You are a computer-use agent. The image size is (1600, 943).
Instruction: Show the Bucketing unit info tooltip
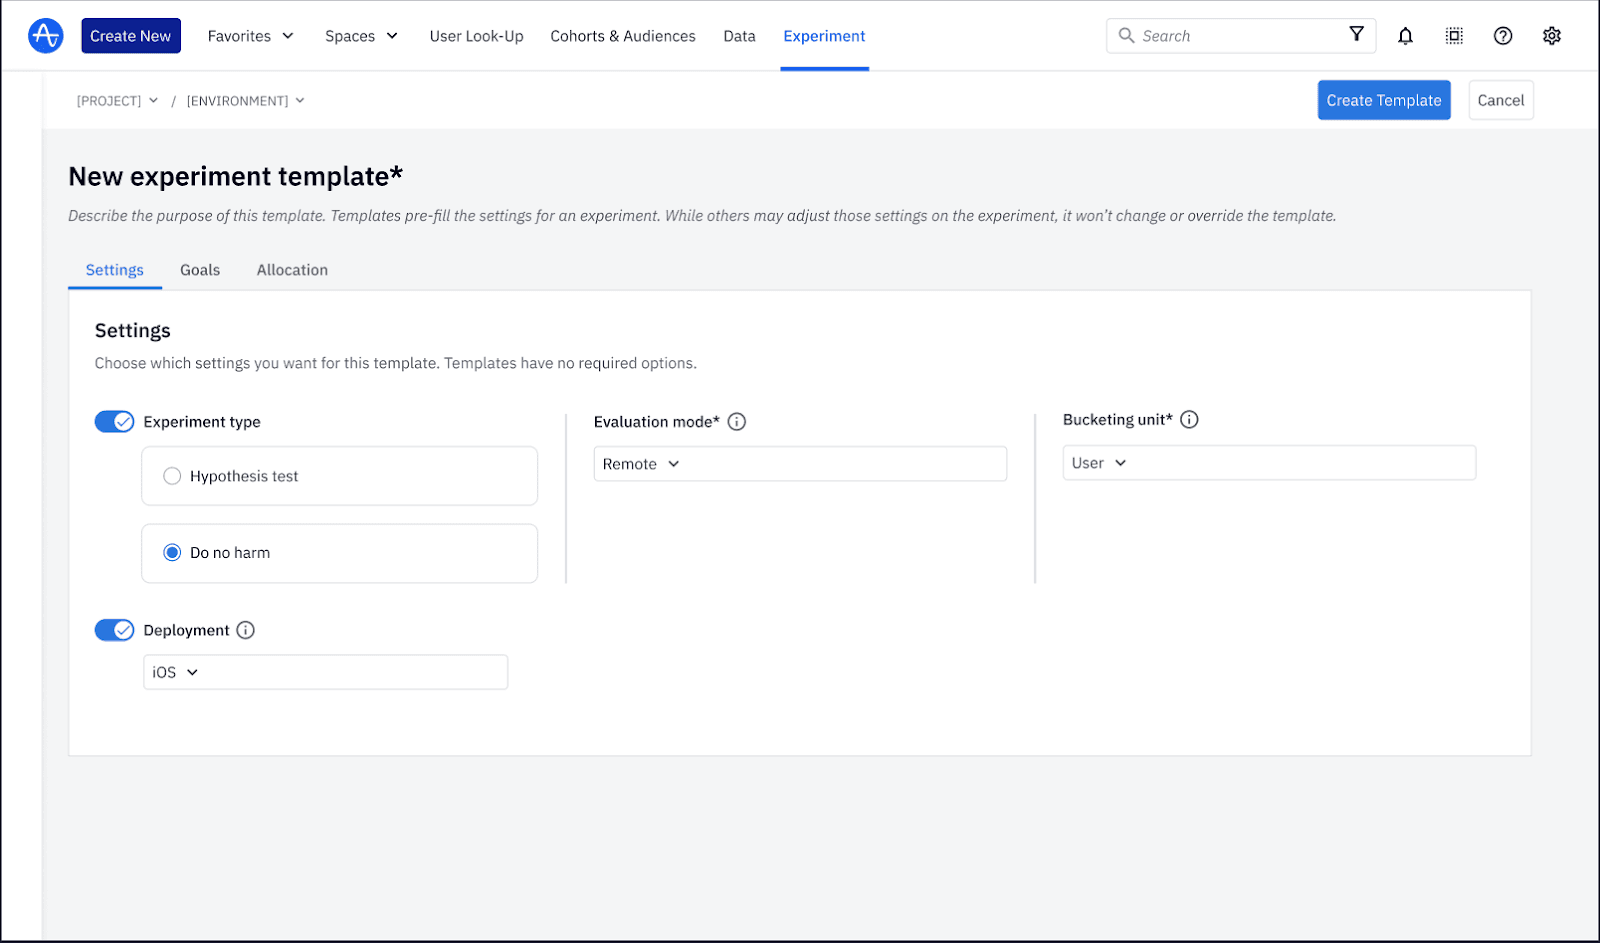click(1189, 419)
